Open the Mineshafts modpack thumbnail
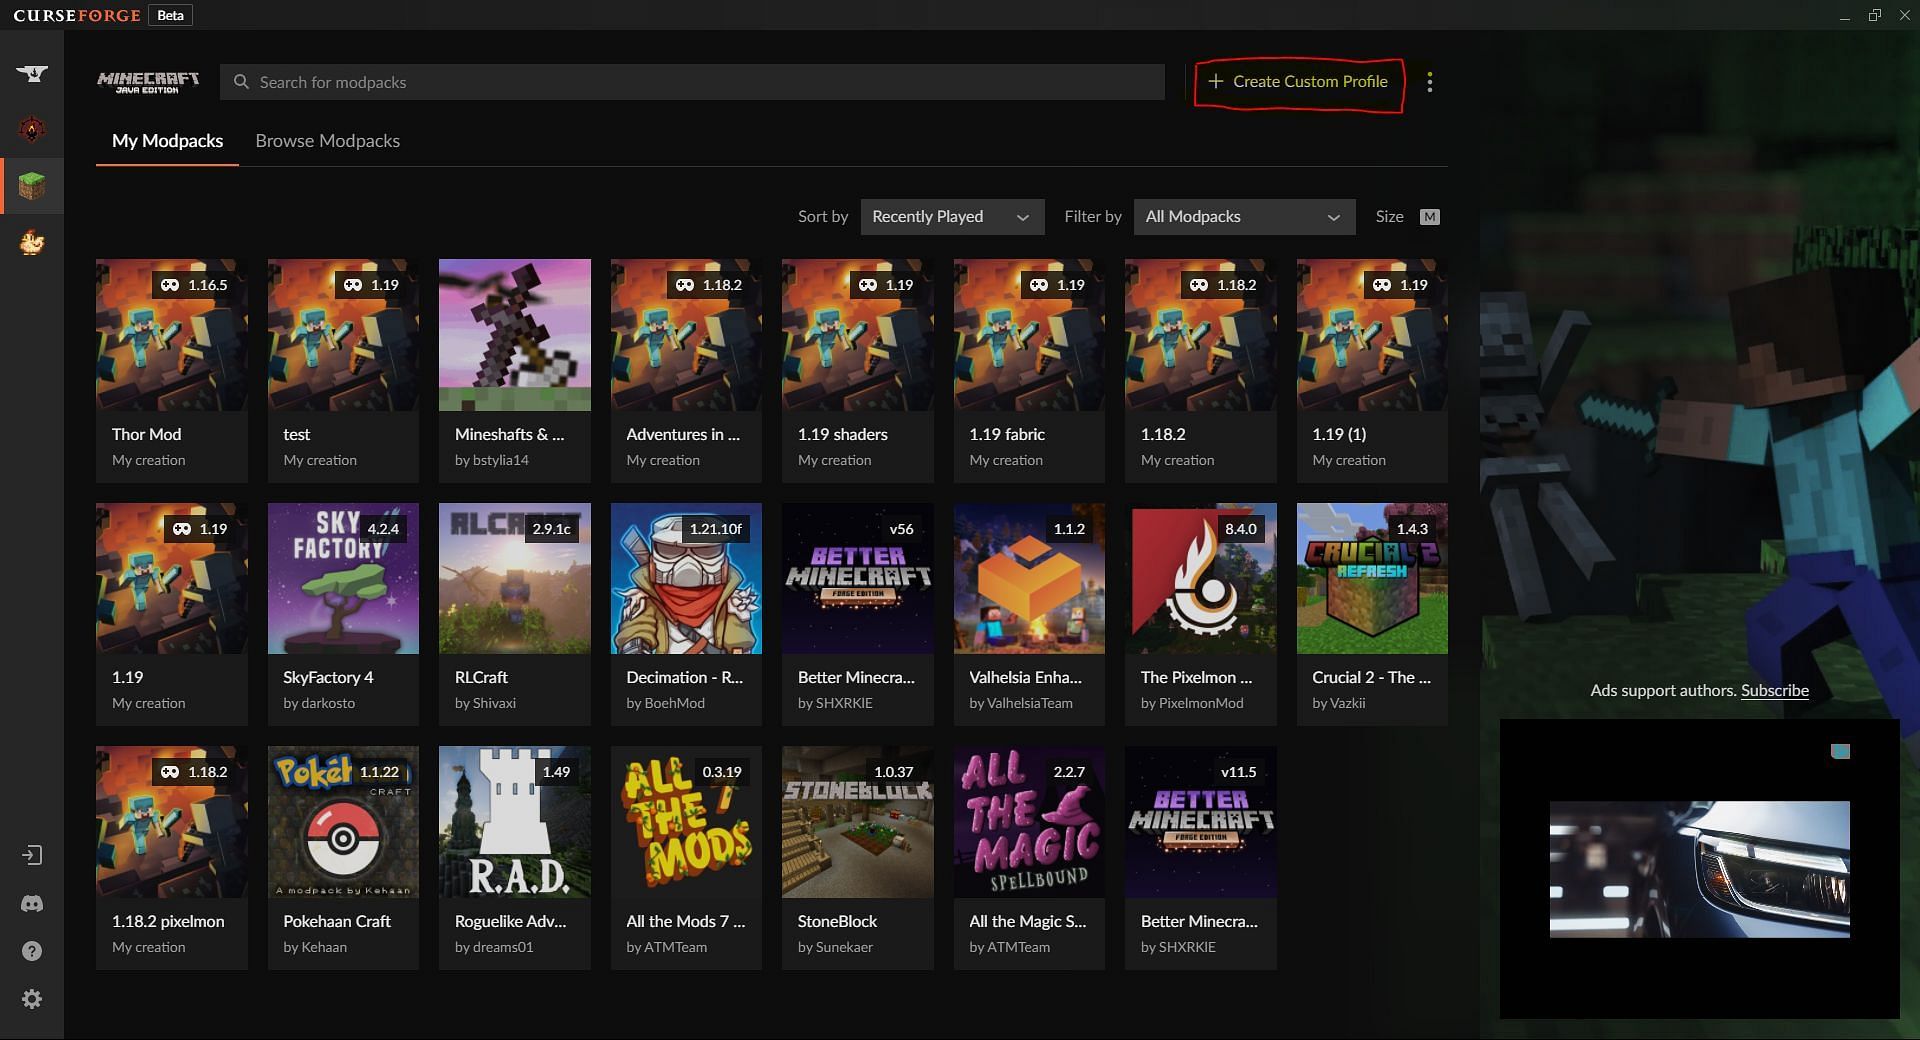The width and height of the screenshot is (1920, 1040). (x=515, y=335)
